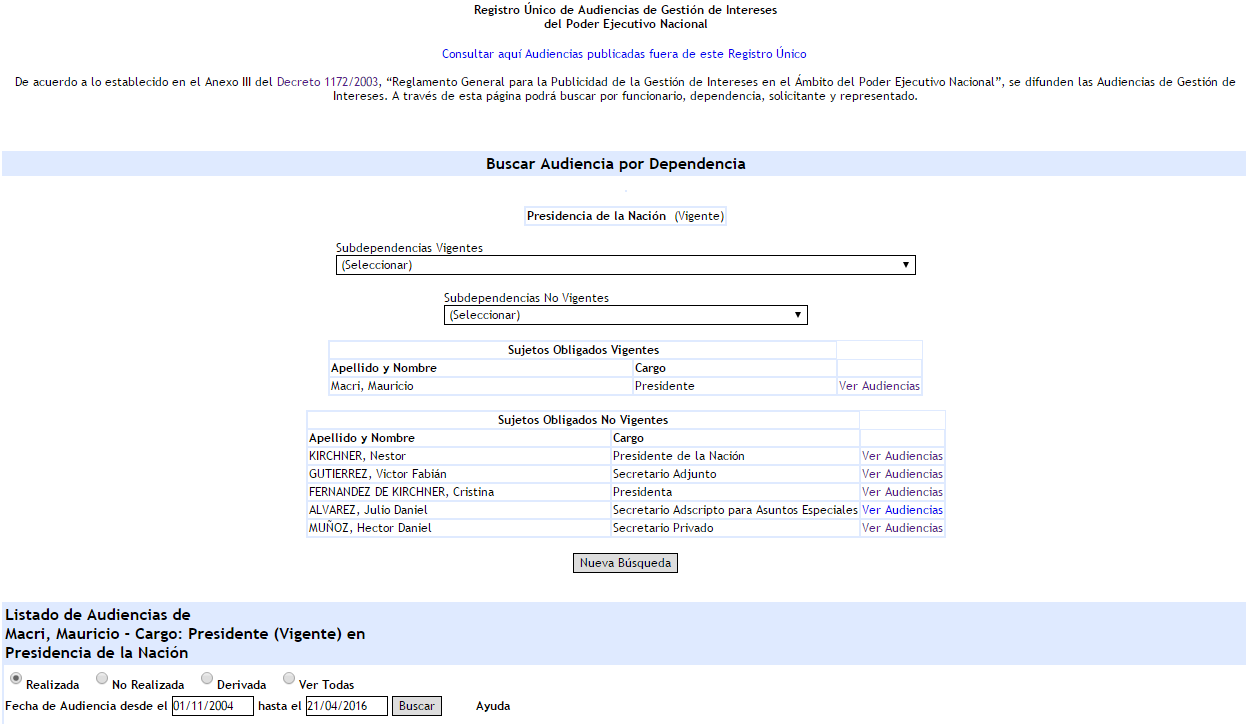1246x724 pixels.
Task: Select the Ver Todas radio option
Action: (x=289, y=678)
